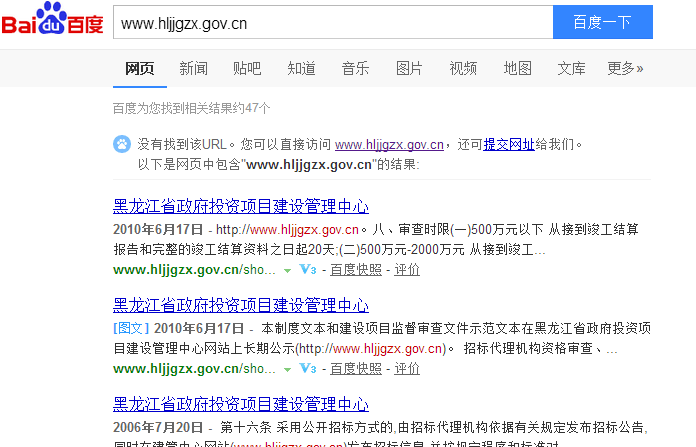The image size is (696, 447).
Task: Click the 百度为您找到相关结果约47个 text
Action: coord(191,108)
